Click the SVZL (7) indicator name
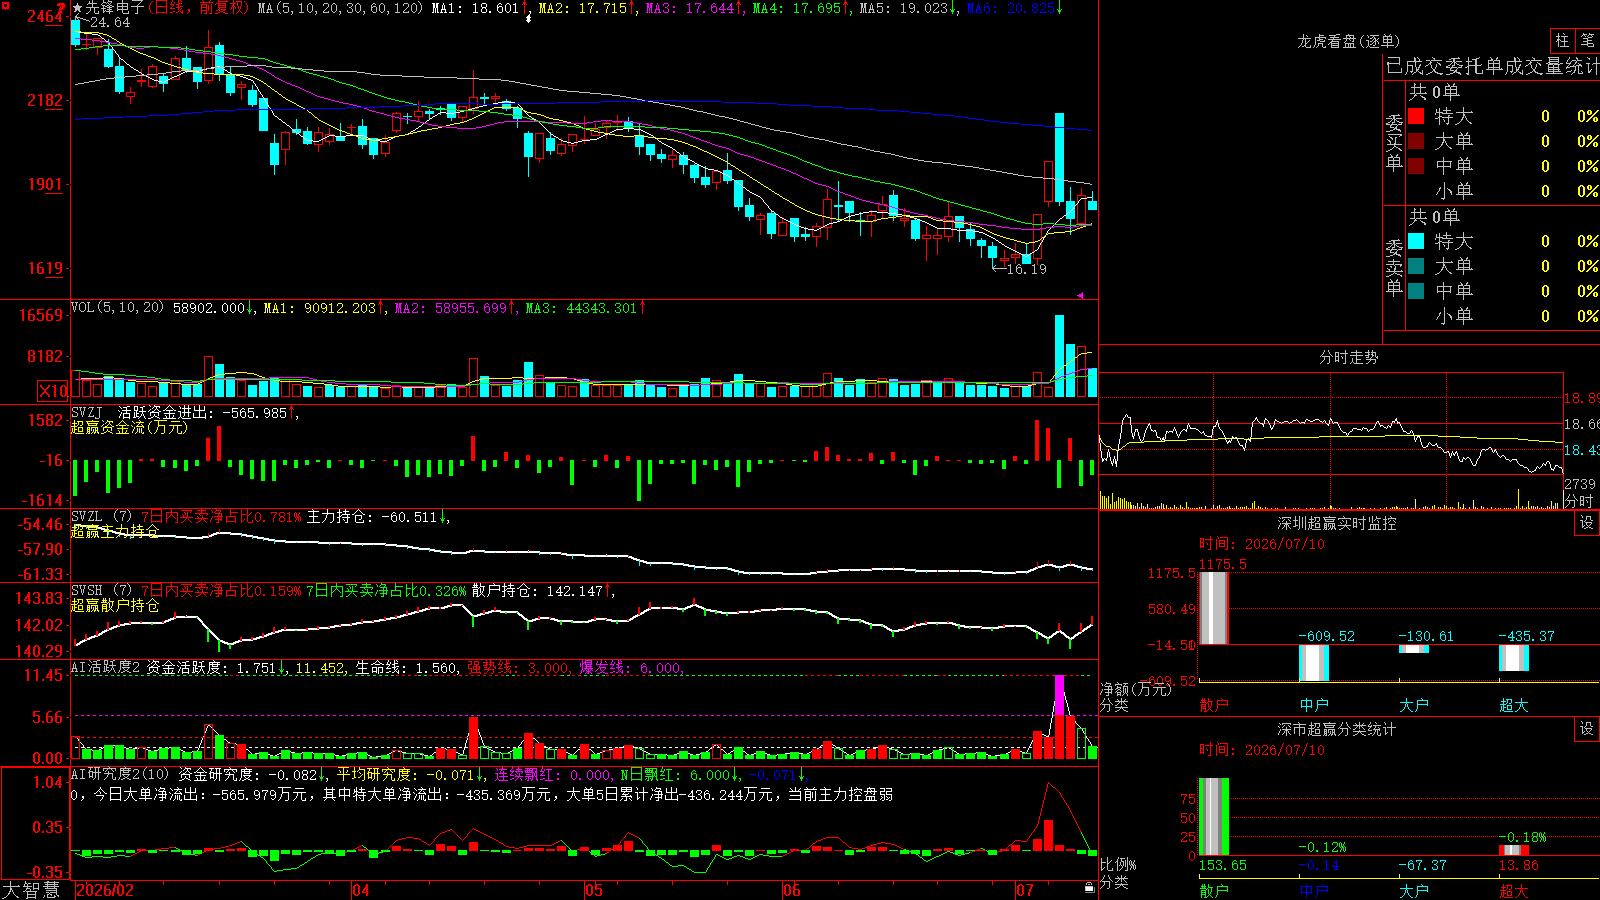Image resolution: width=1600 pixels, height=900 pixels. pos(101,517)
